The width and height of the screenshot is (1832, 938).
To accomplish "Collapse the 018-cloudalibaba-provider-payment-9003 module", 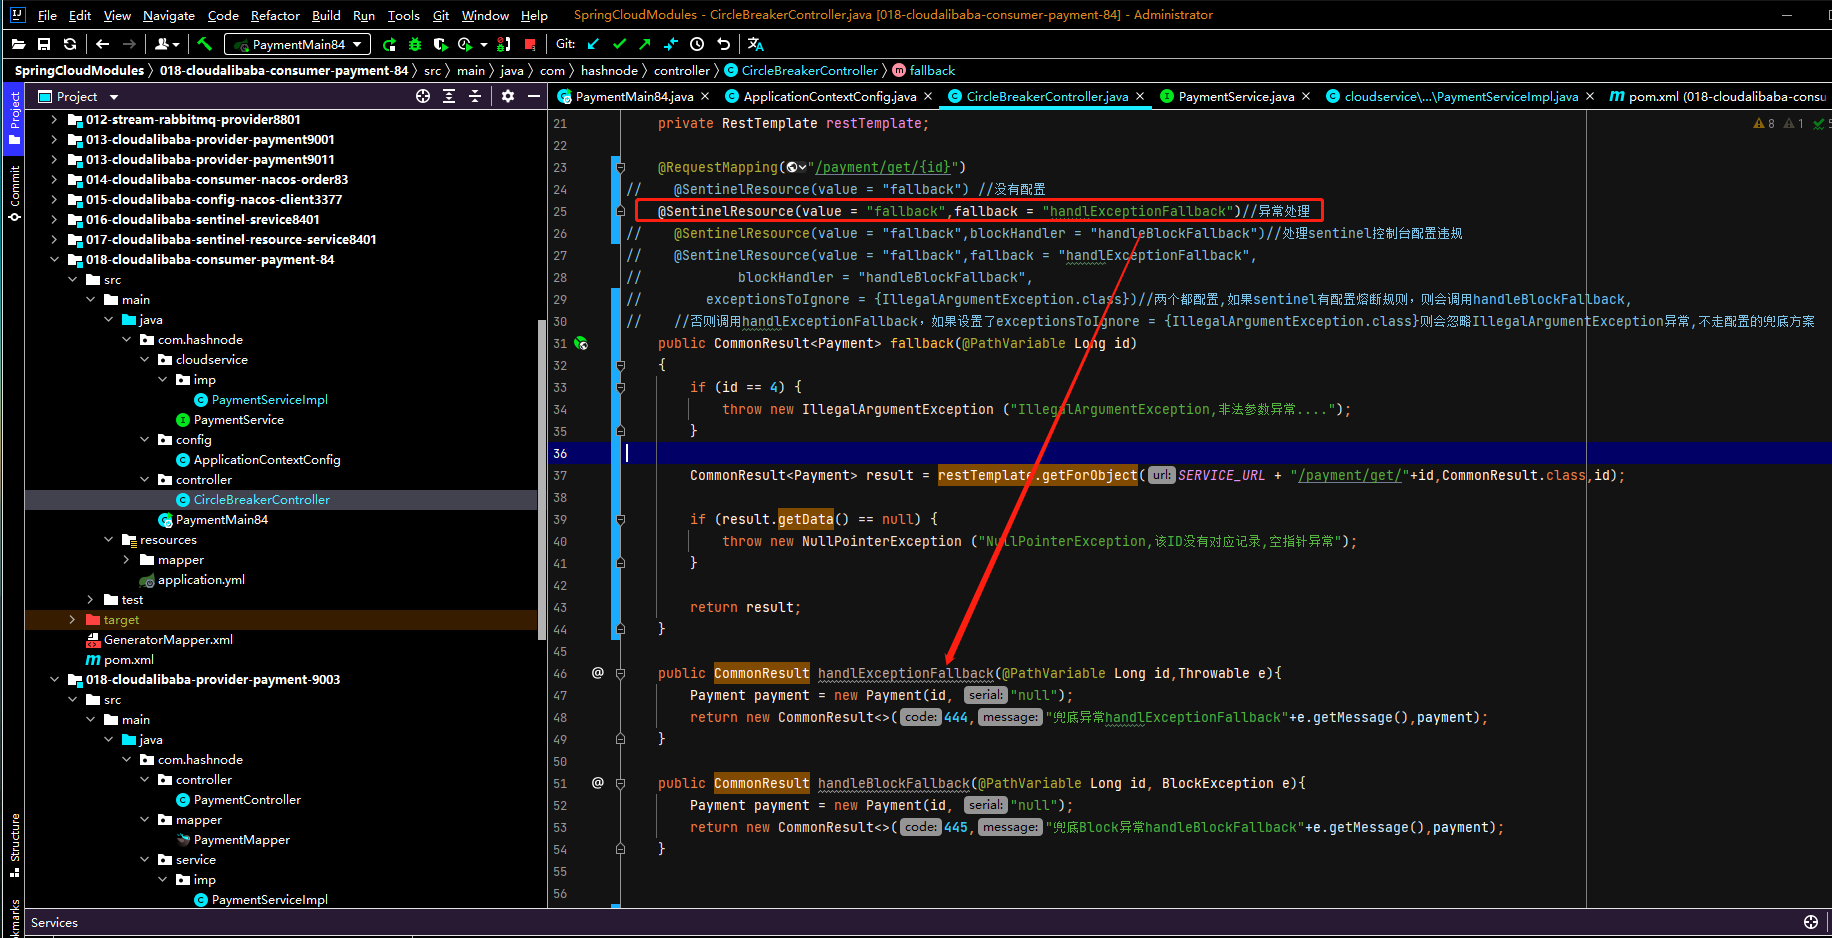I will click(54, 679).
